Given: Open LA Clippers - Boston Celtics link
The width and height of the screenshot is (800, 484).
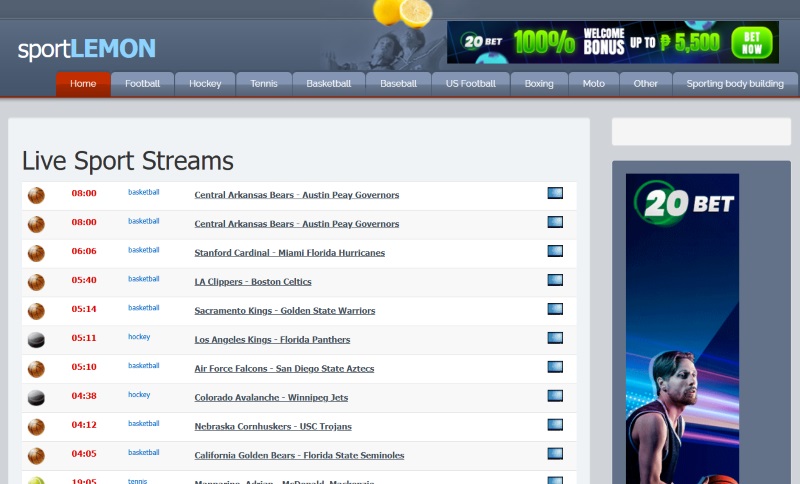Looking at the screenshot, I should coord(253,282).
